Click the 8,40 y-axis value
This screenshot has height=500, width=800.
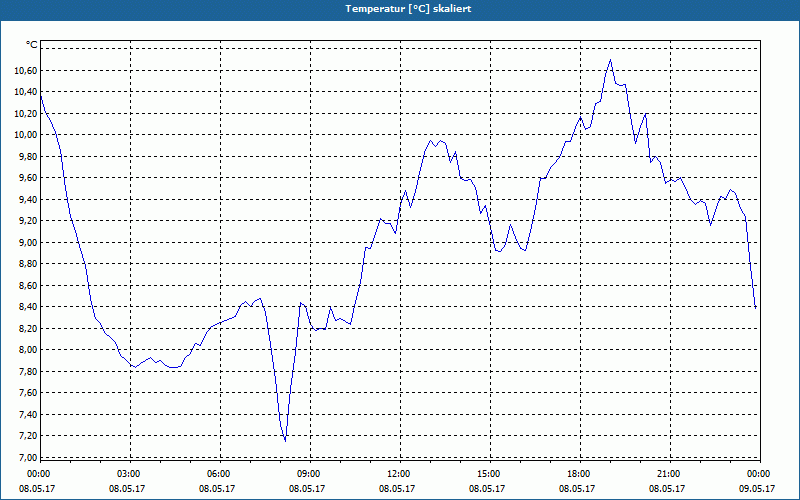28,307
